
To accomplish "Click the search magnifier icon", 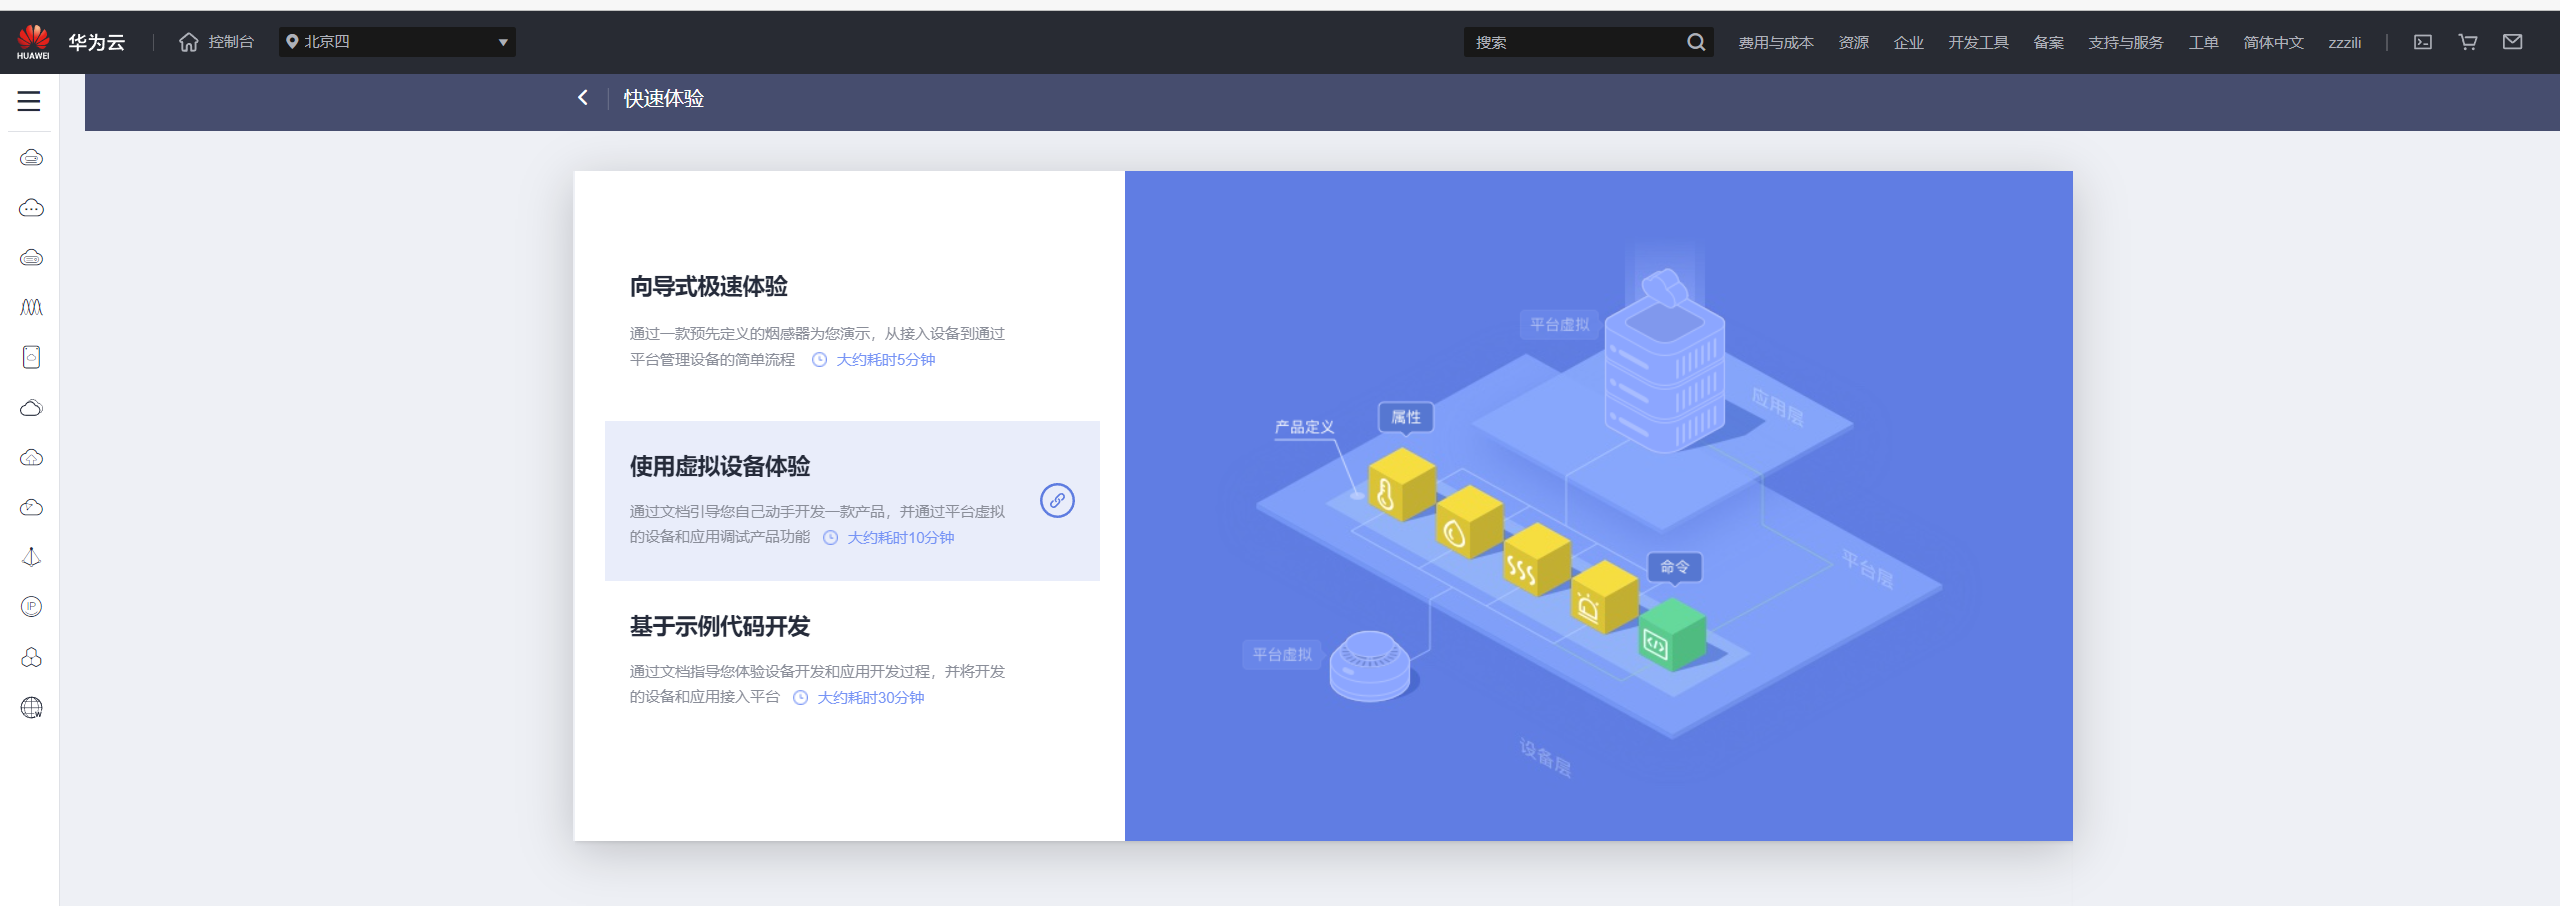I will (1697, 41).
